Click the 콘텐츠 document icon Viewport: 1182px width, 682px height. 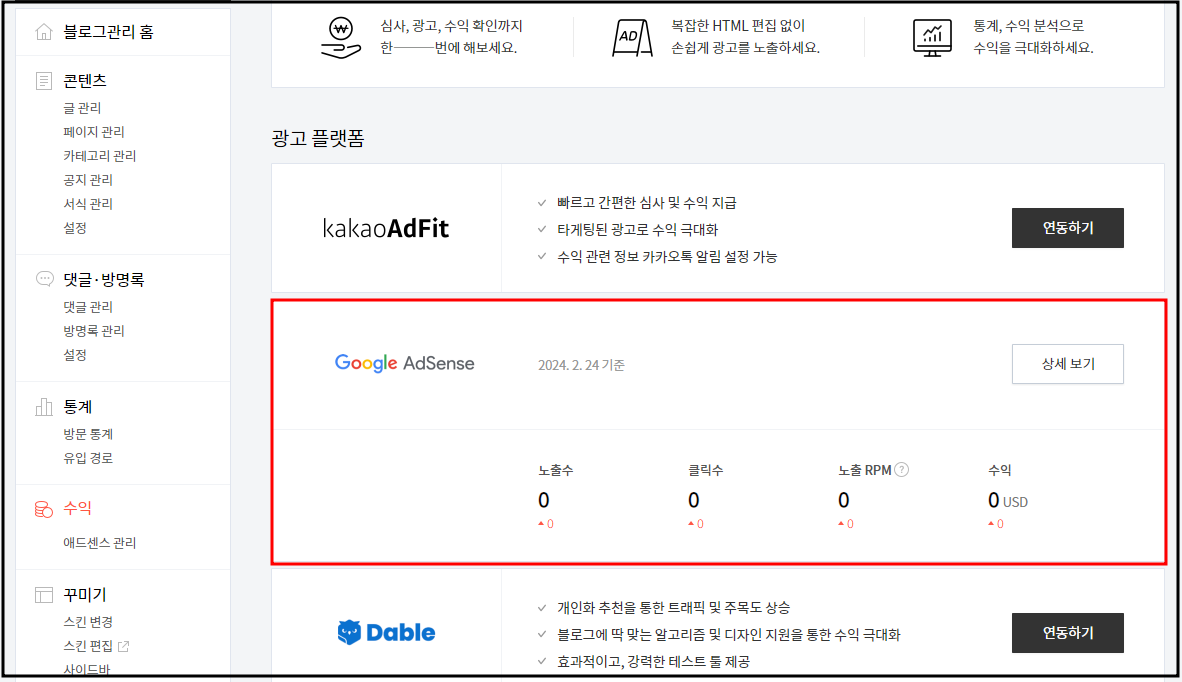(x=44, y=81)
